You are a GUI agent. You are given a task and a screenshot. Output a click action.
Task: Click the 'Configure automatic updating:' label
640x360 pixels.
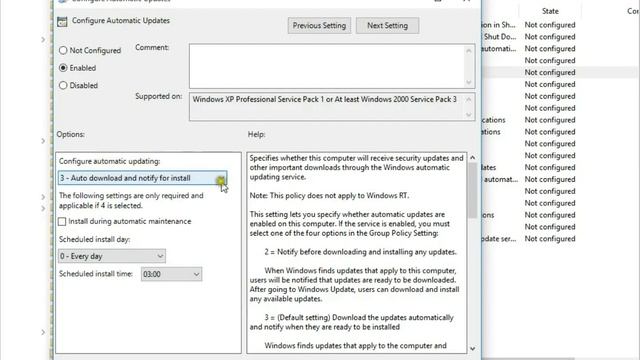click(109, 161)
